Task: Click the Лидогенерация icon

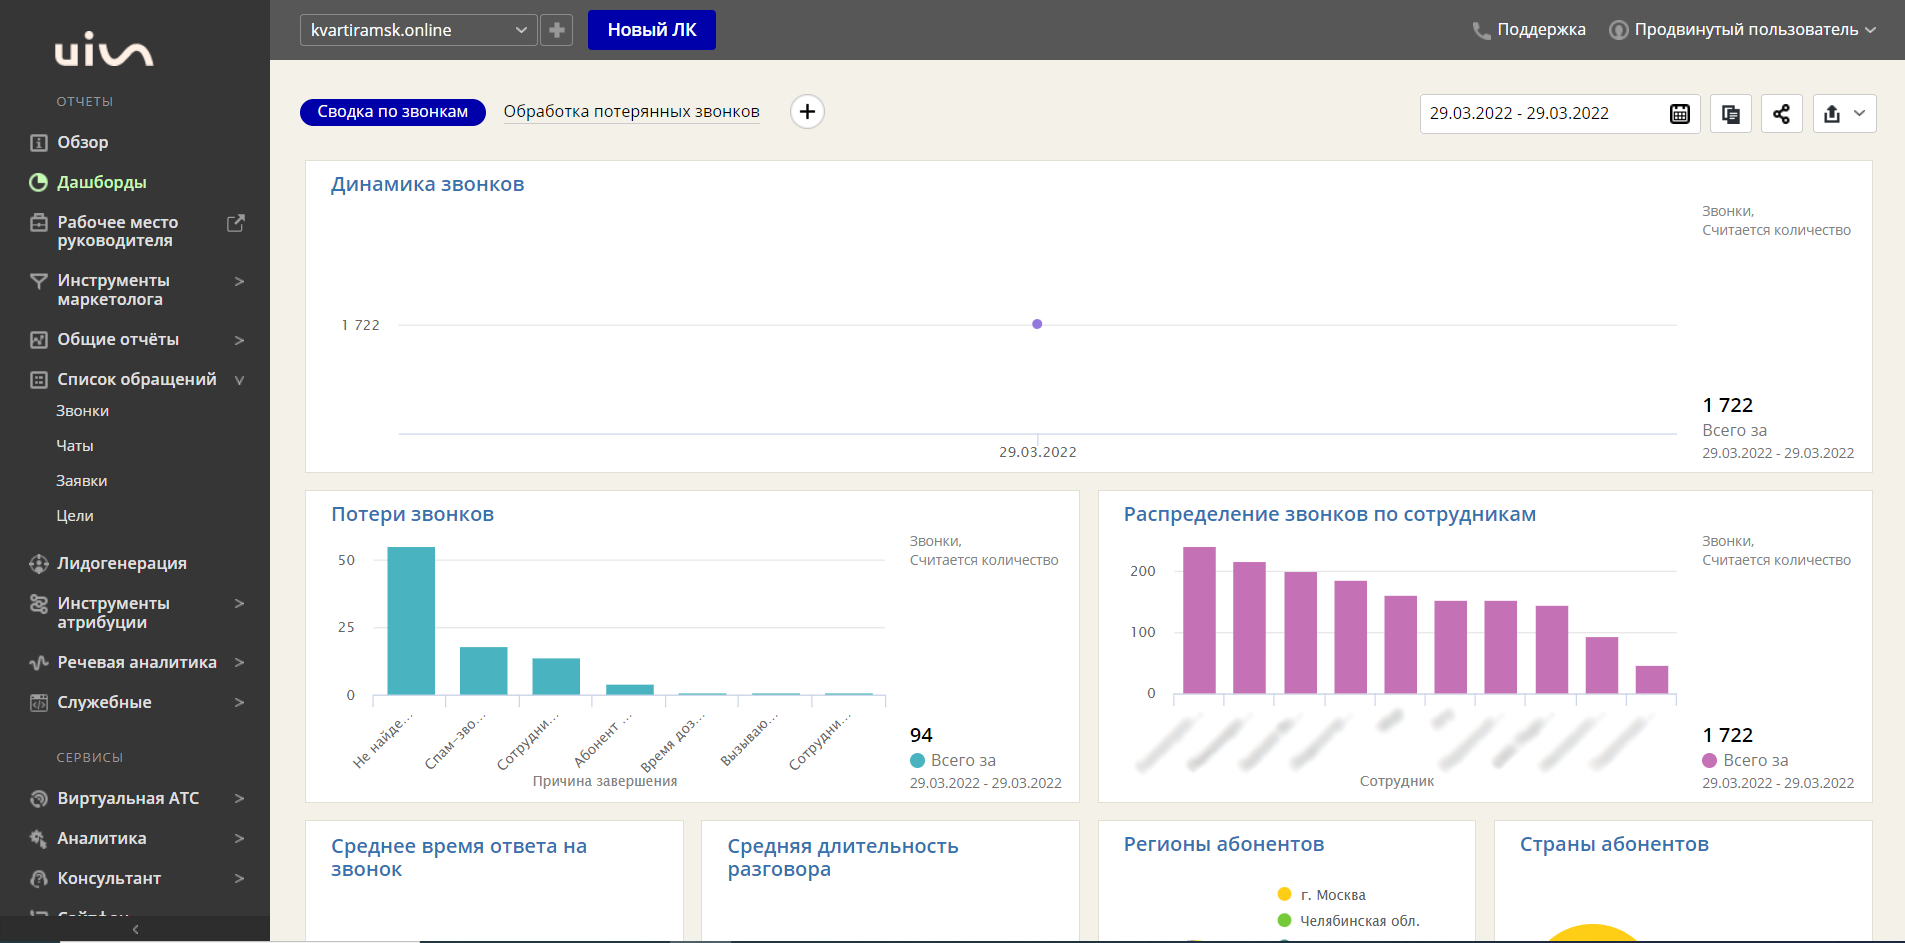Action: point(38,564)
